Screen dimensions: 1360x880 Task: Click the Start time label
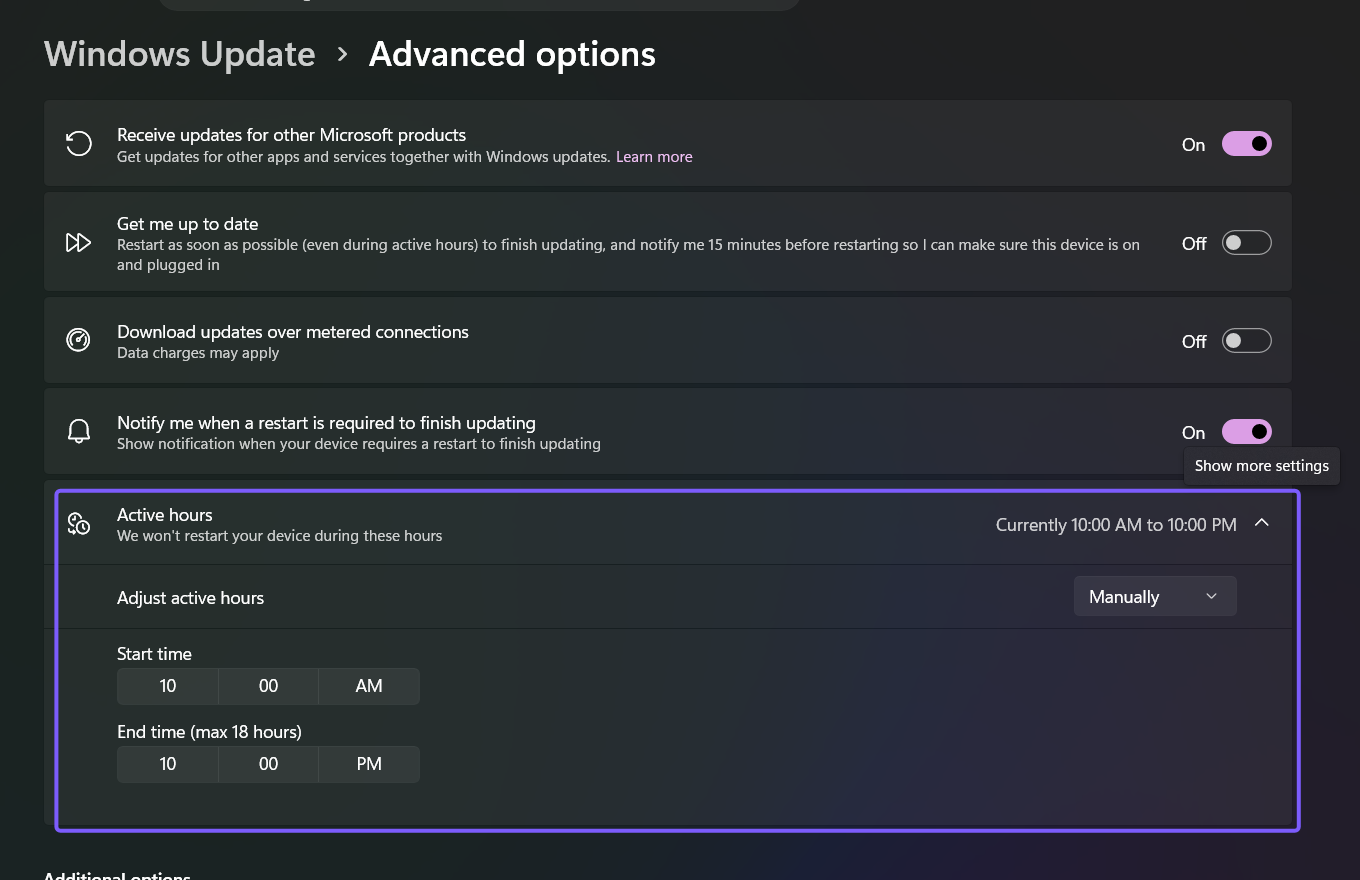point(154,654)
